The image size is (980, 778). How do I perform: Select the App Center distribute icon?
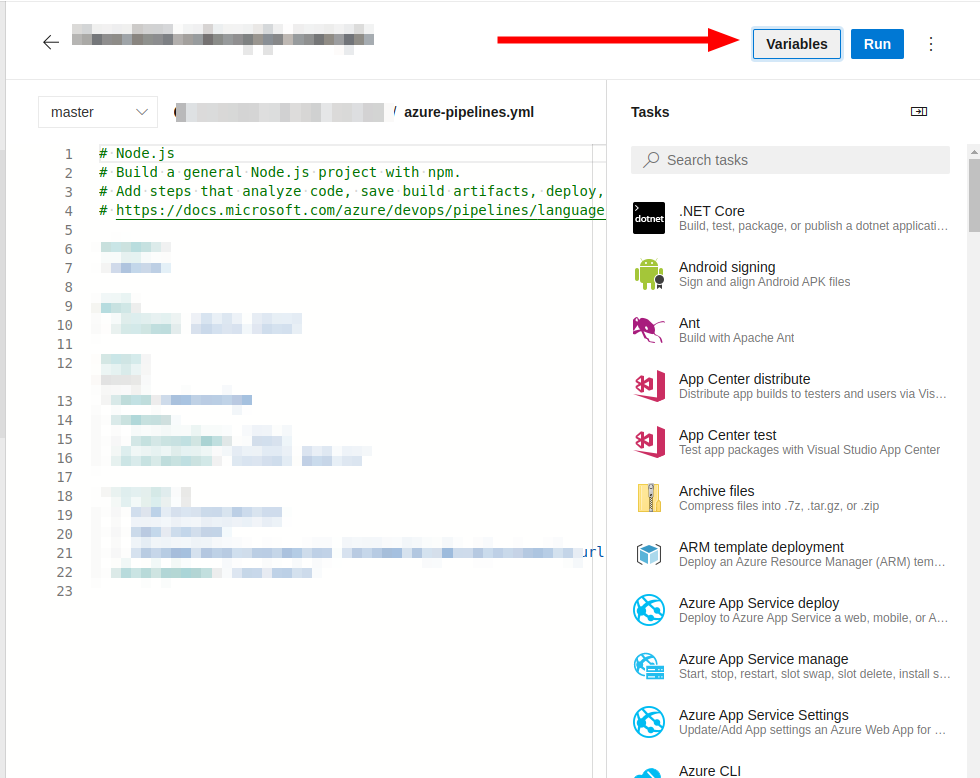(x=649, y=386)
